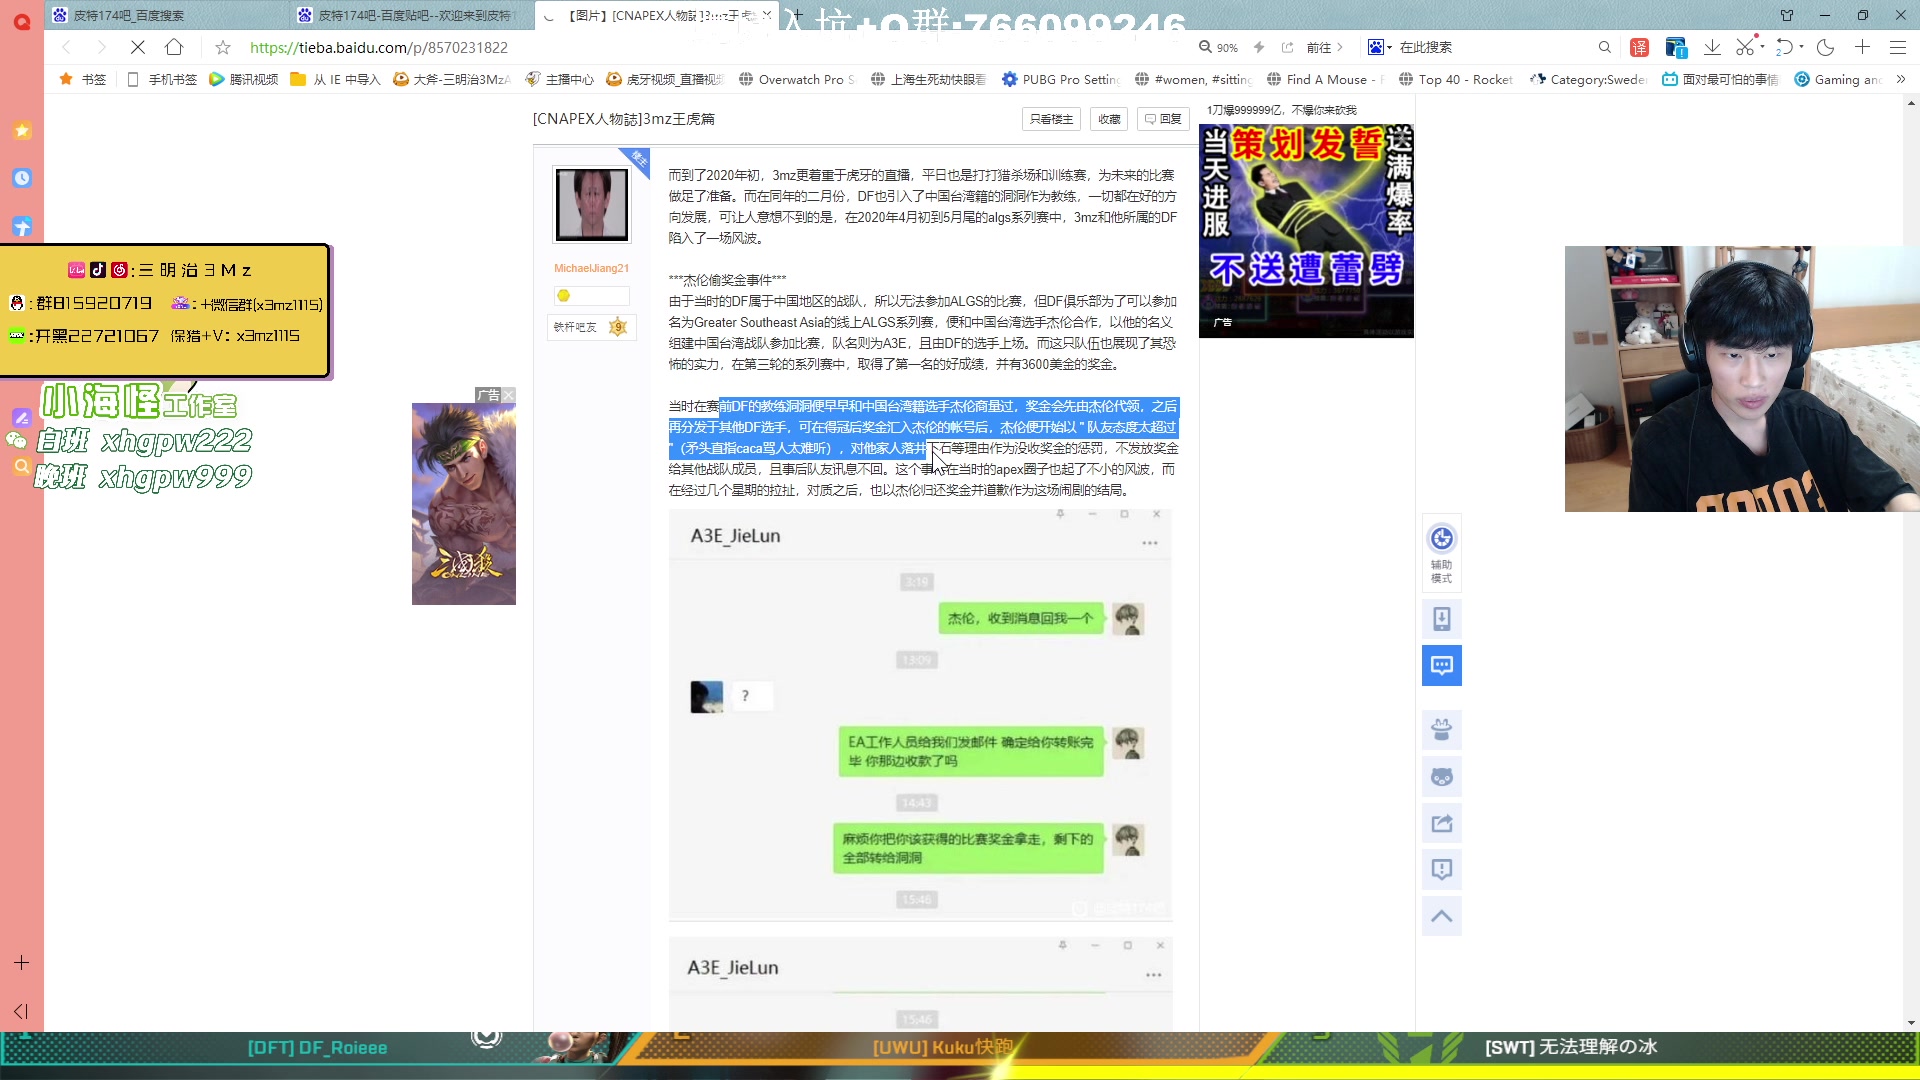Click the lightning speed-mode icon

[1259, 47]
